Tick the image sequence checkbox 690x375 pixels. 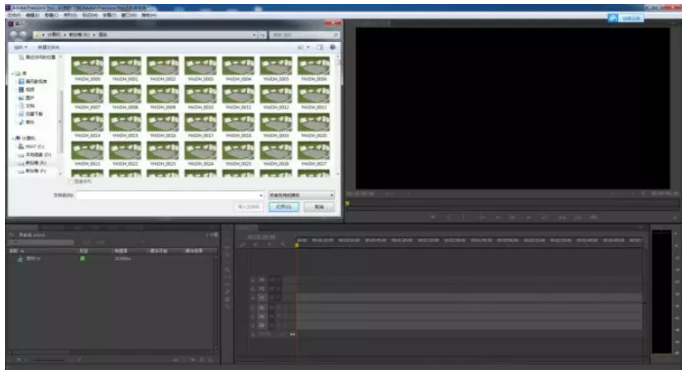(70, 181)
